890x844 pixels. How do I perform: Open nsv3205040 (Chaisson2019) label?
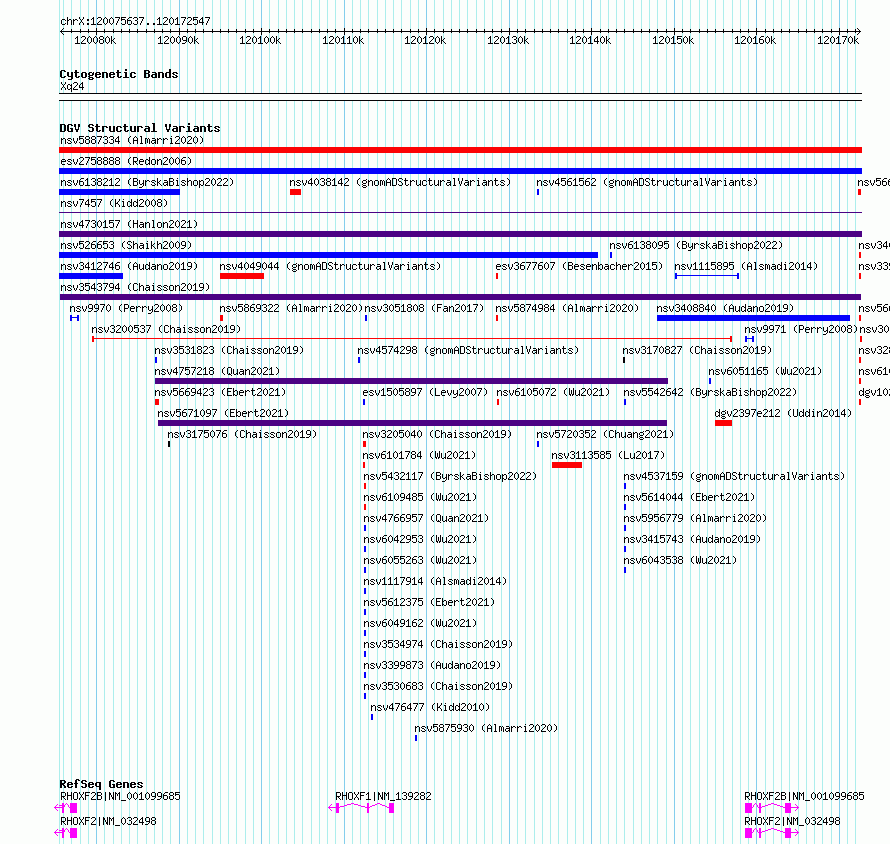point(437,434)
